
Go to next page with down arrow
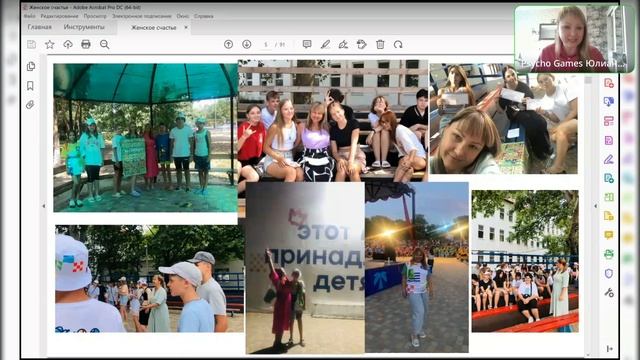tap(247, 44)
